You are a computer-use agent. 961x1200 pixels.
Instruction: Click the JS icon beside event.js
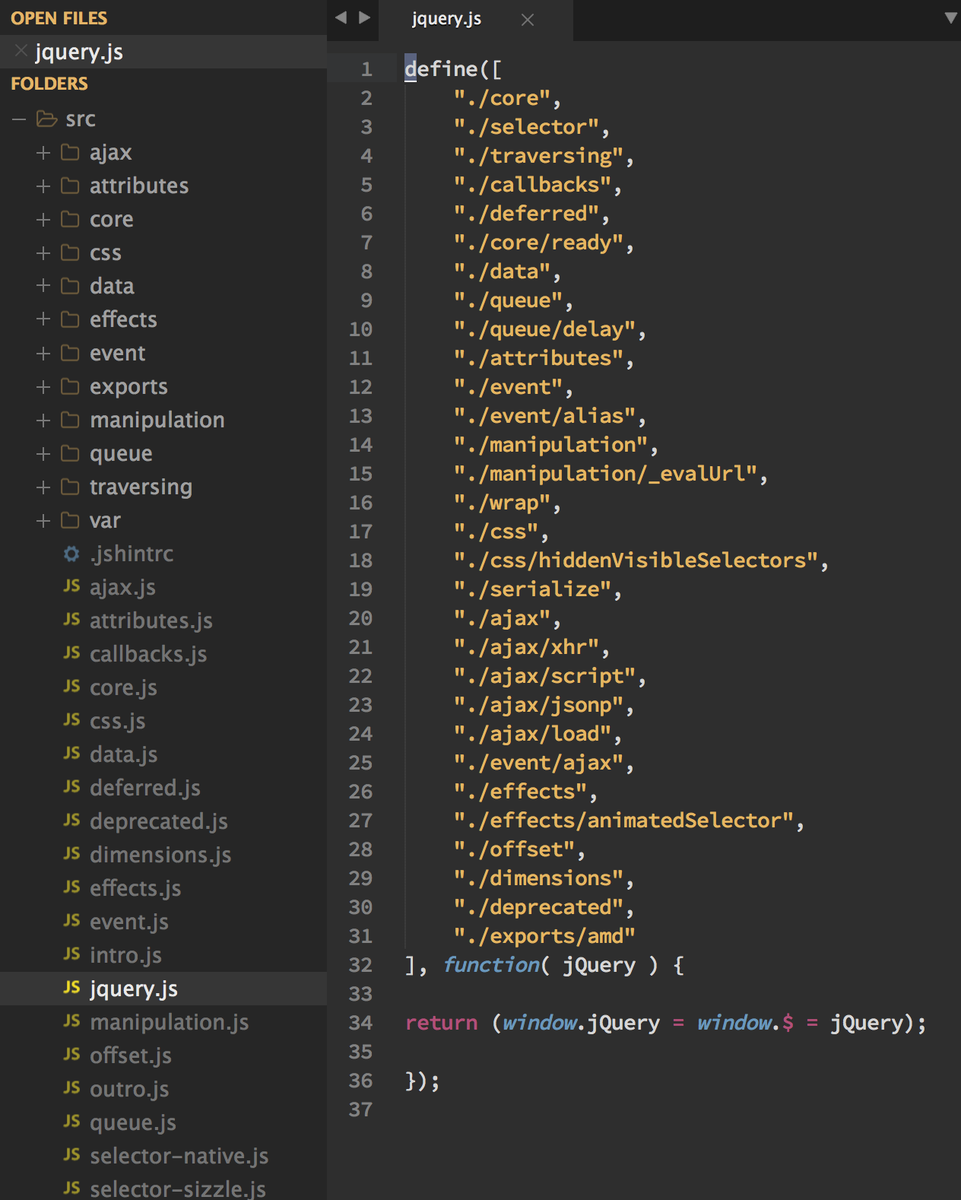point(71,921)
